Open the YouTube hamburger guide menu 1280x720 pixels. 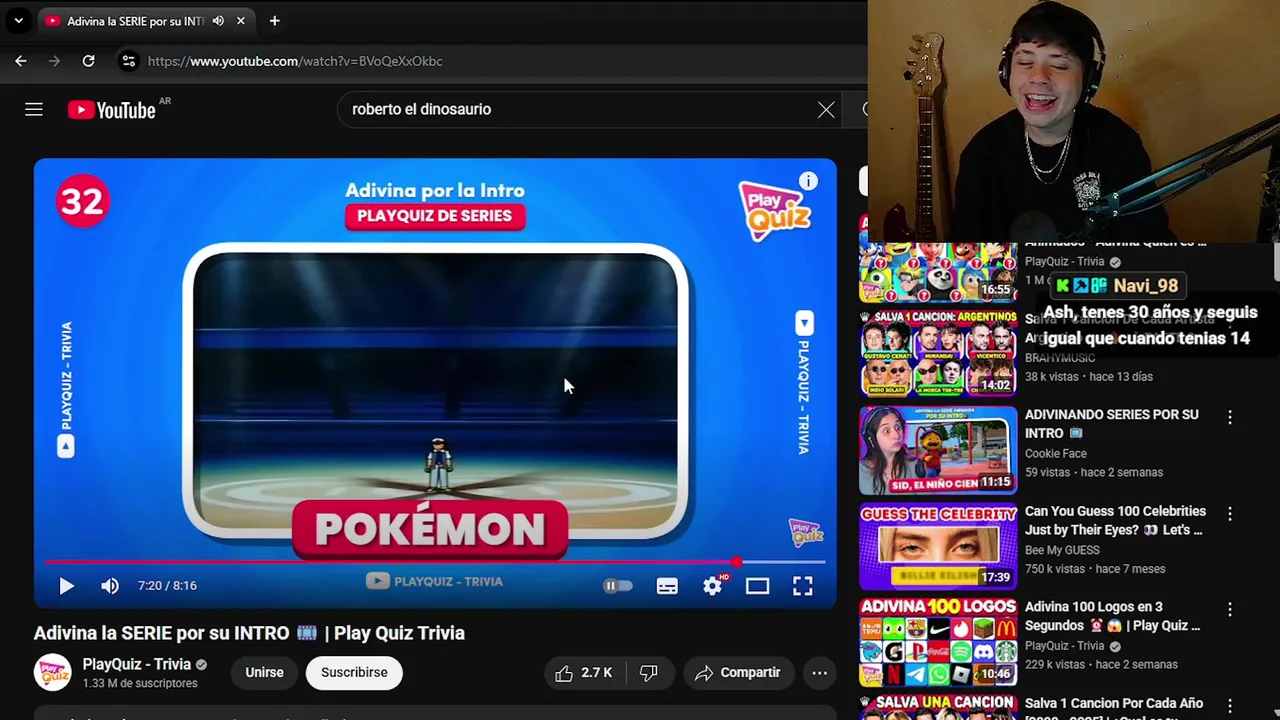point(34,110)
